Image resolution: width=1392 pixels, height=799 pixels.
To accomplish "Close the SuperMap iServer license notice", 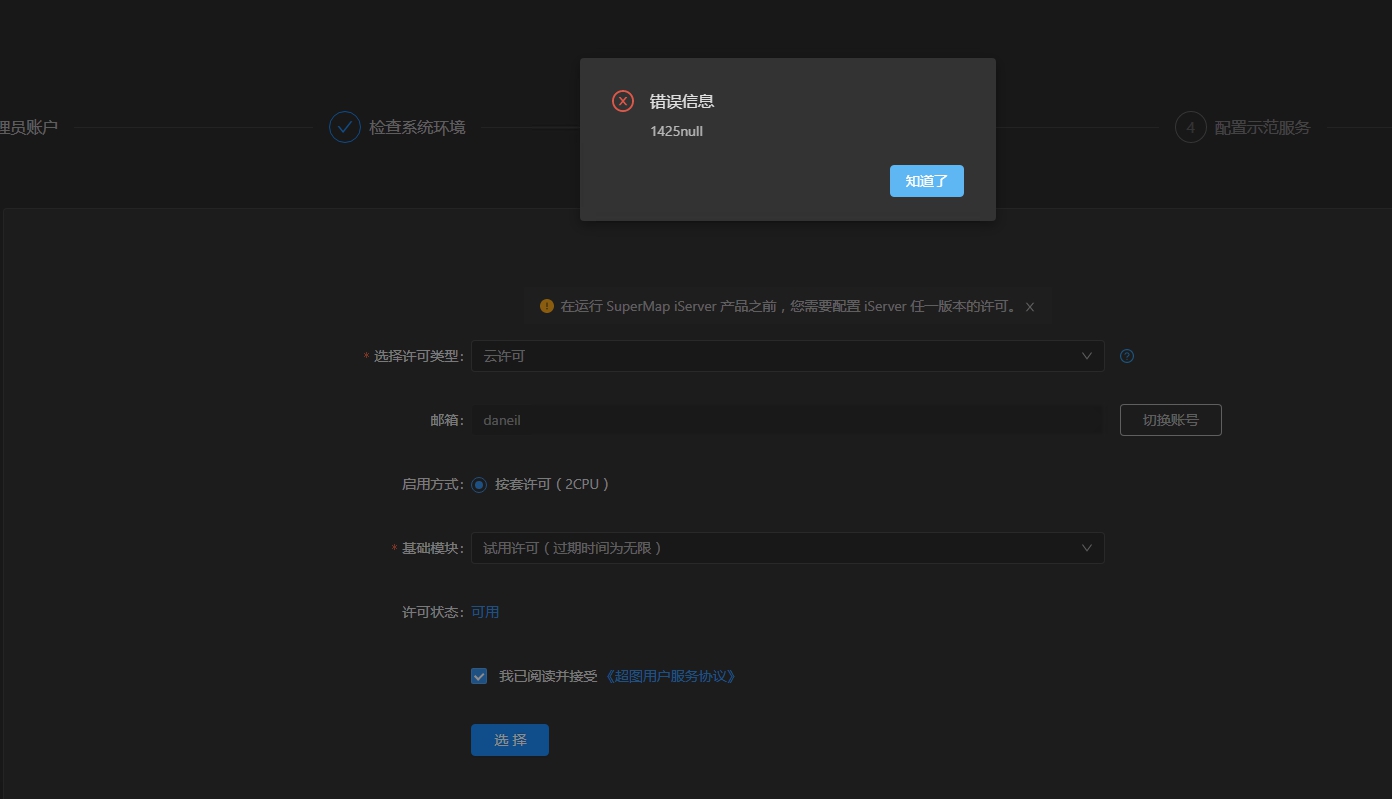I will point(1030,307).
